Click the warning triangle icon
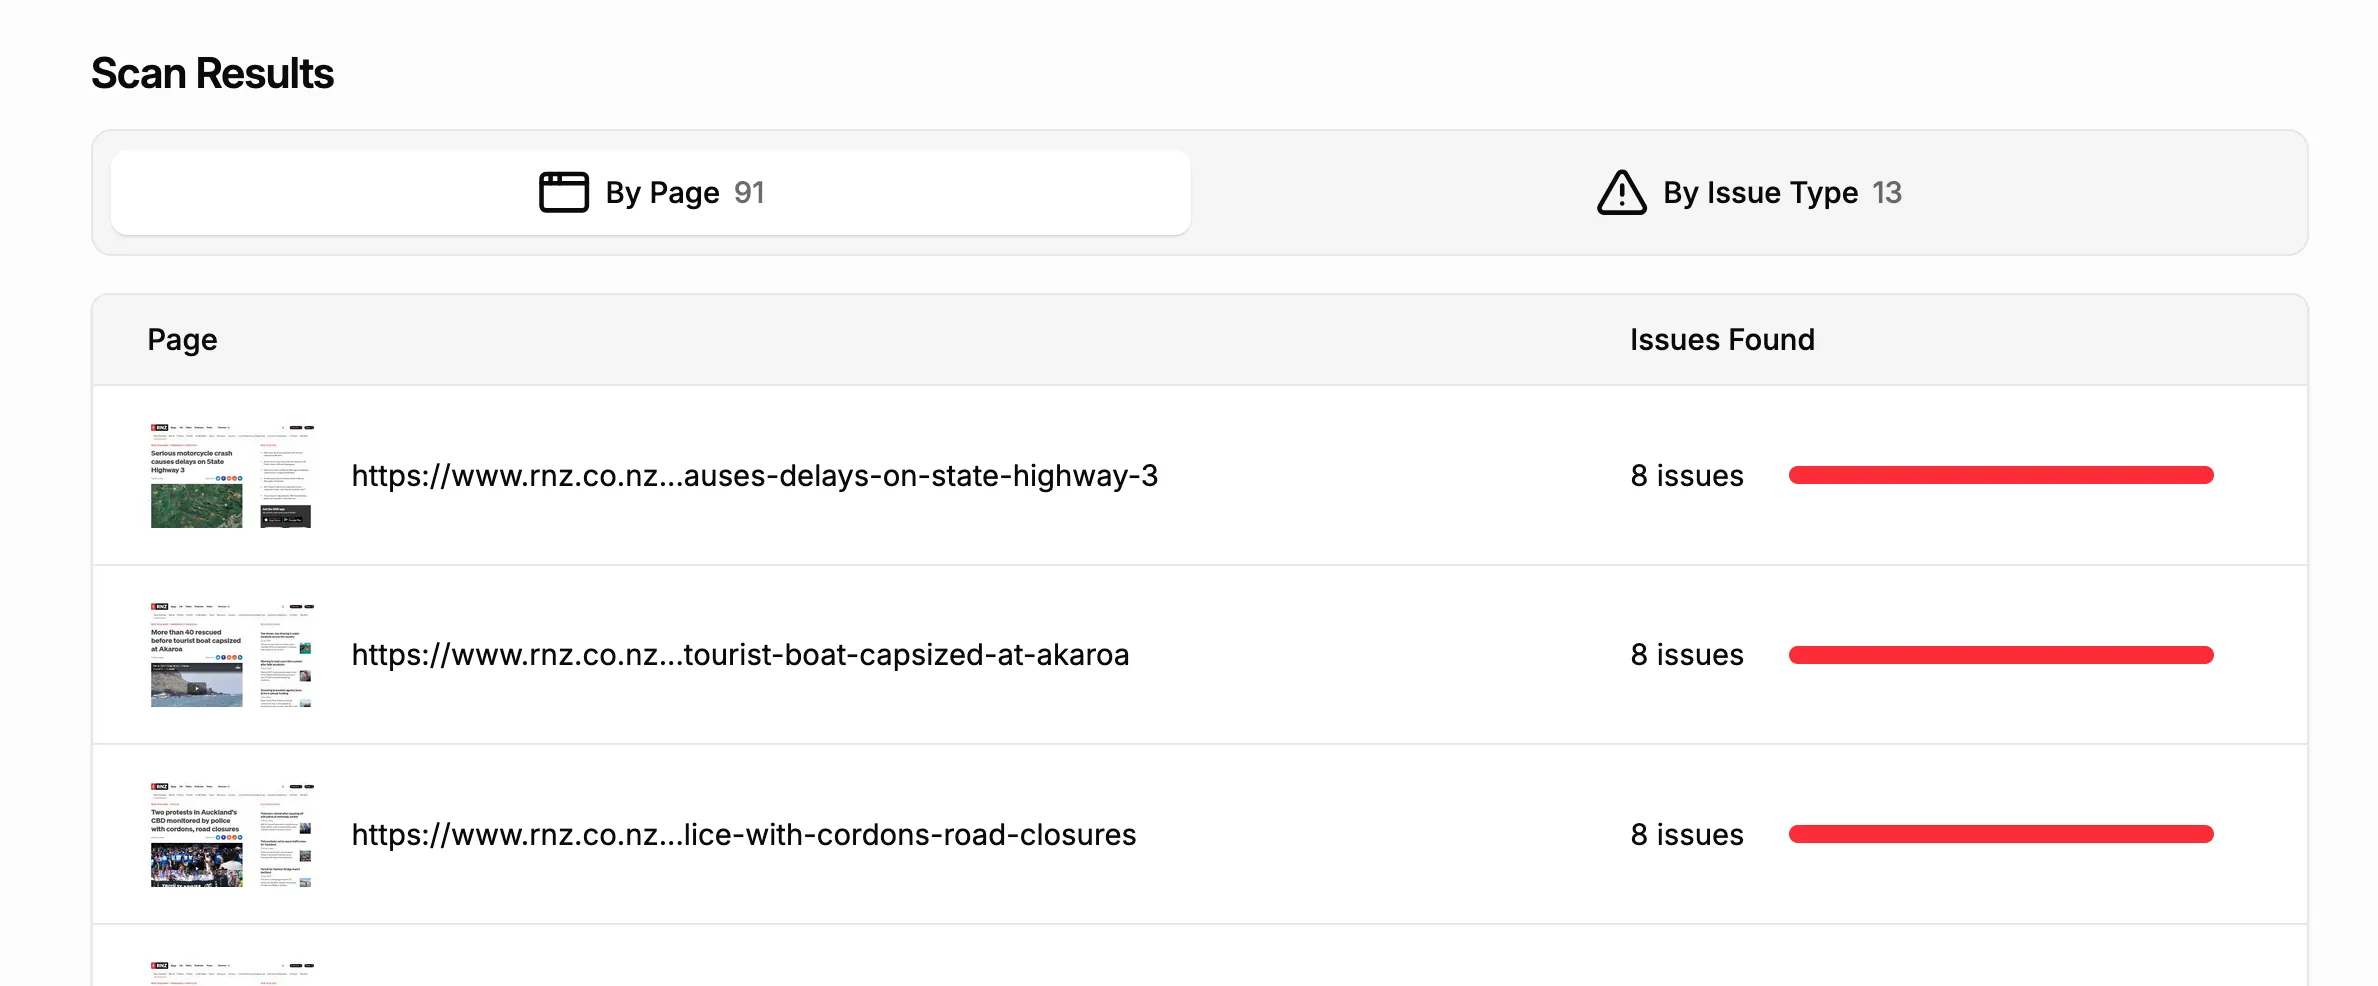Viewport: 2378px width, 986px height. pos(1621,192)
